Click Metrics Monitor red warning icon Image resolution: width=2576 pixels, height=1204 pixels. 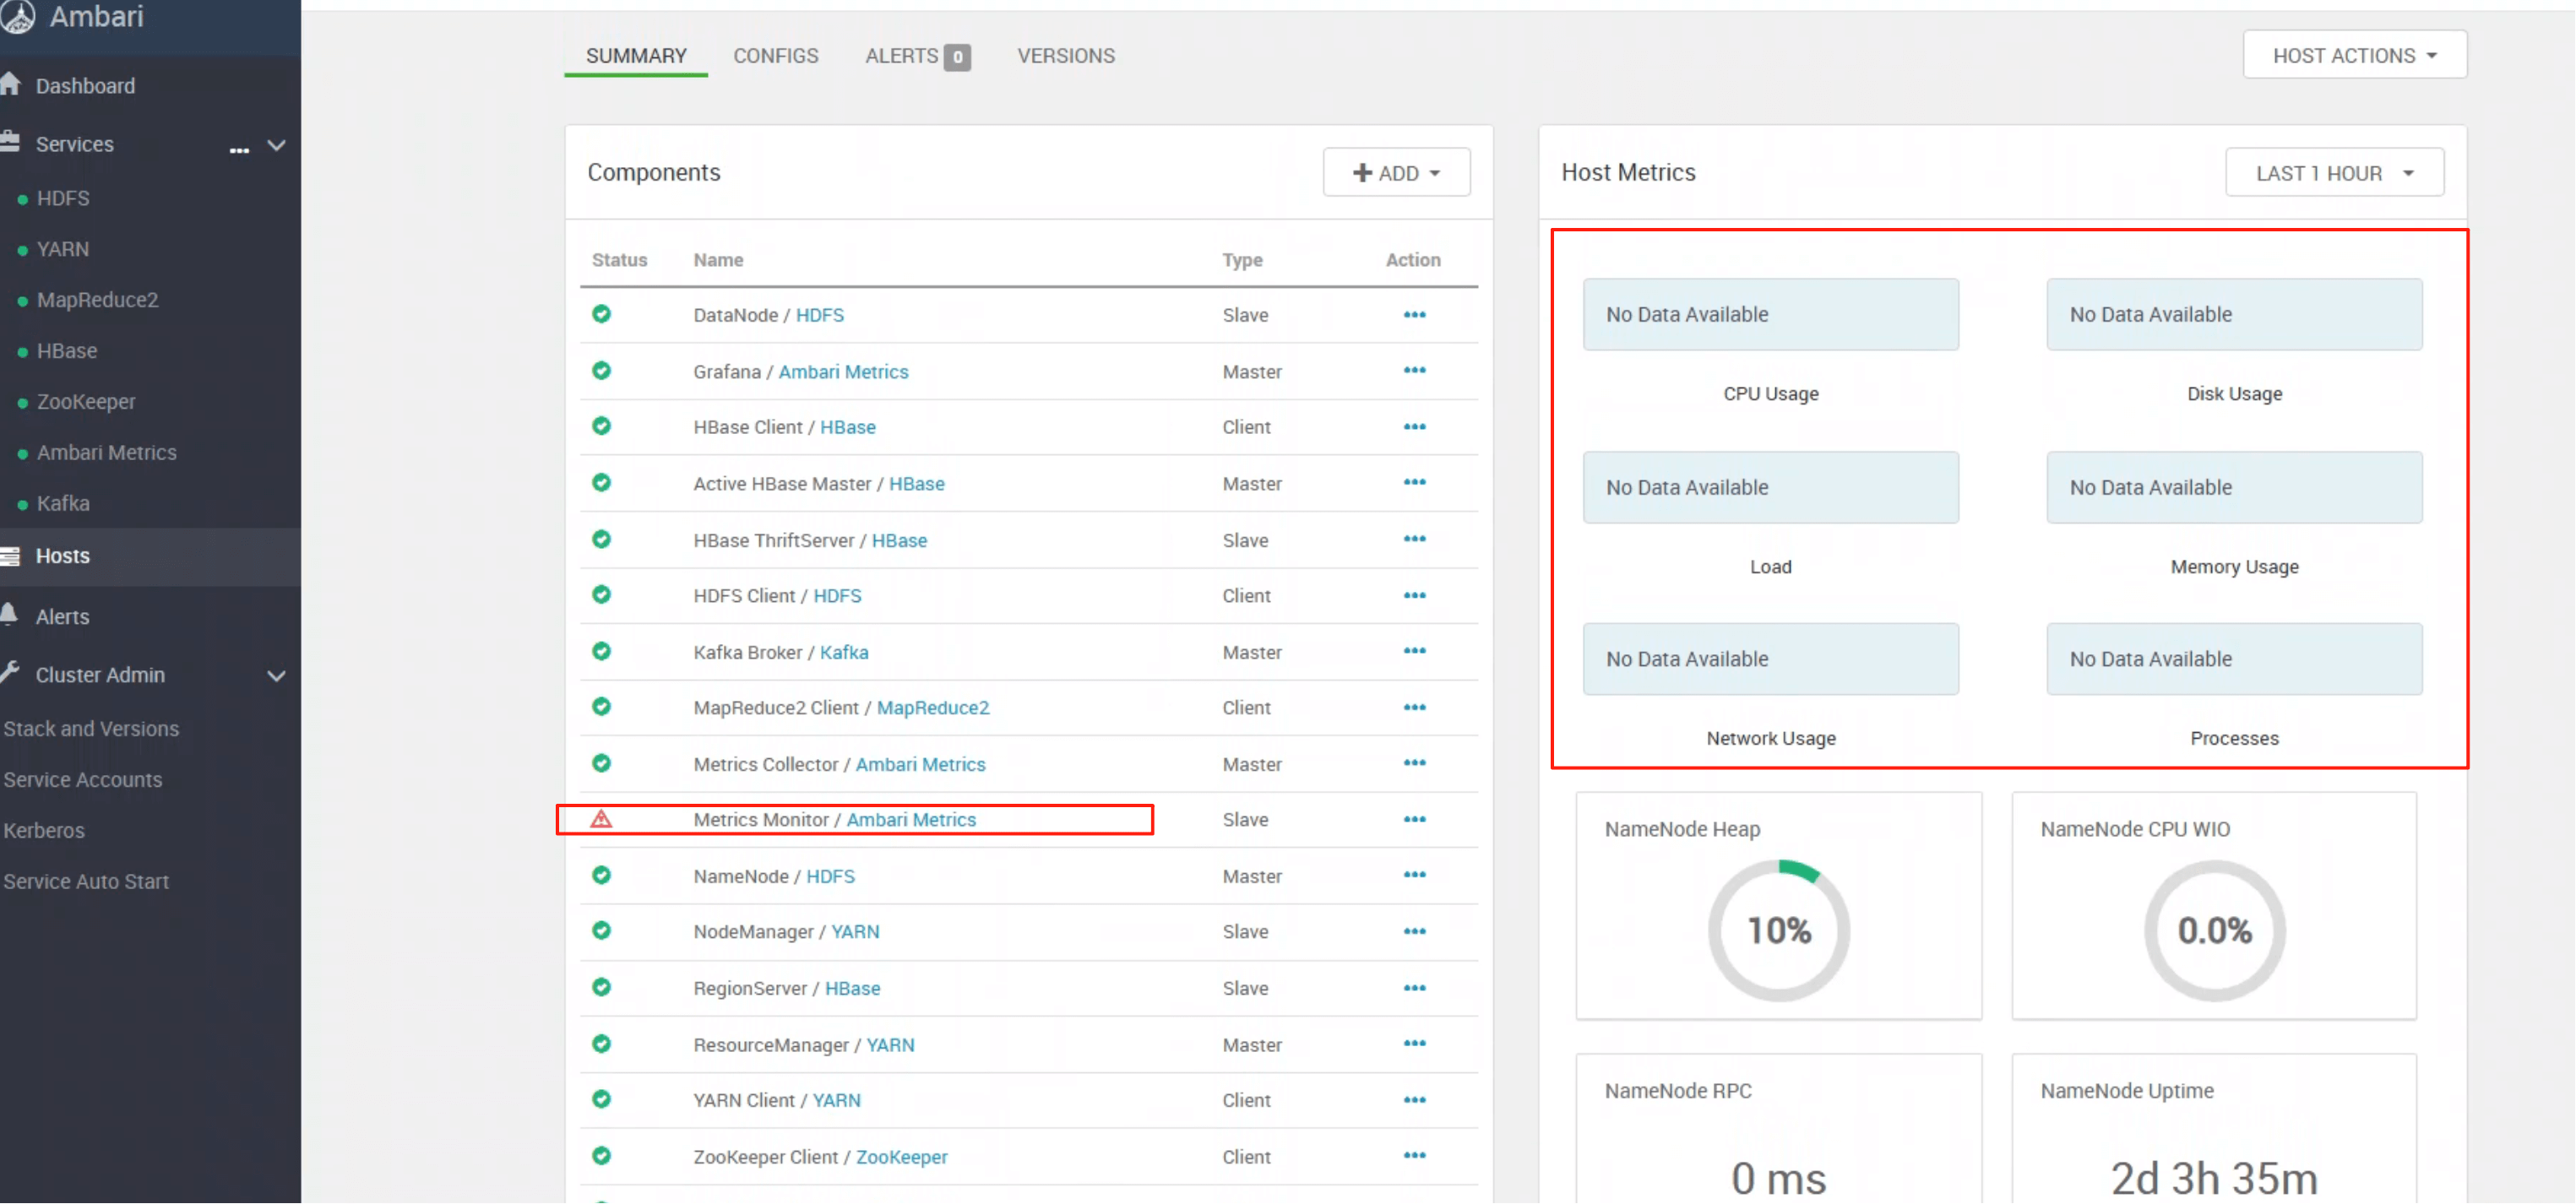[601, 819]
